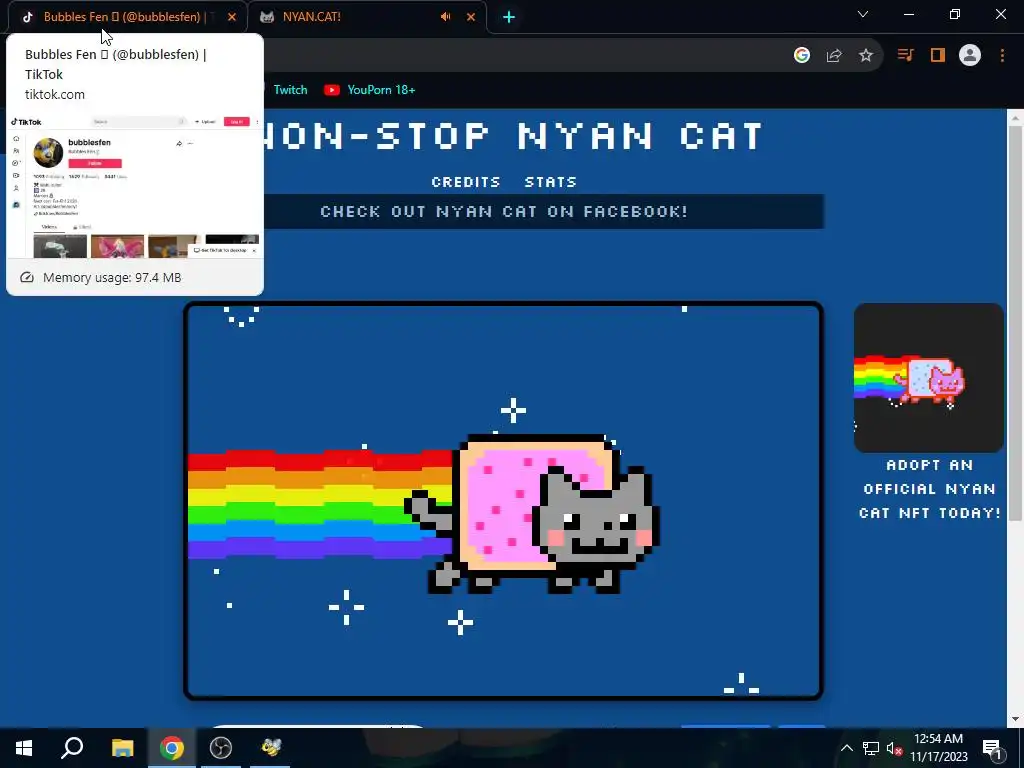The width and height of the screenshot is (1024, 768).
Task: Open the media controls icon
Action: tap(905, 56)
